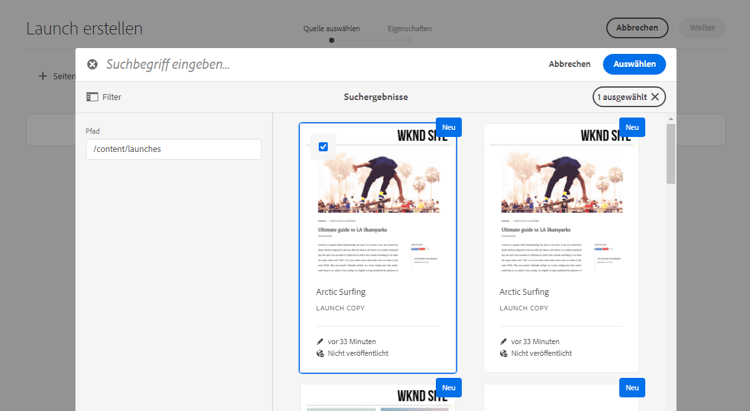Click the Neu badge on the first card
750x411 pixels.
[449, 127]
